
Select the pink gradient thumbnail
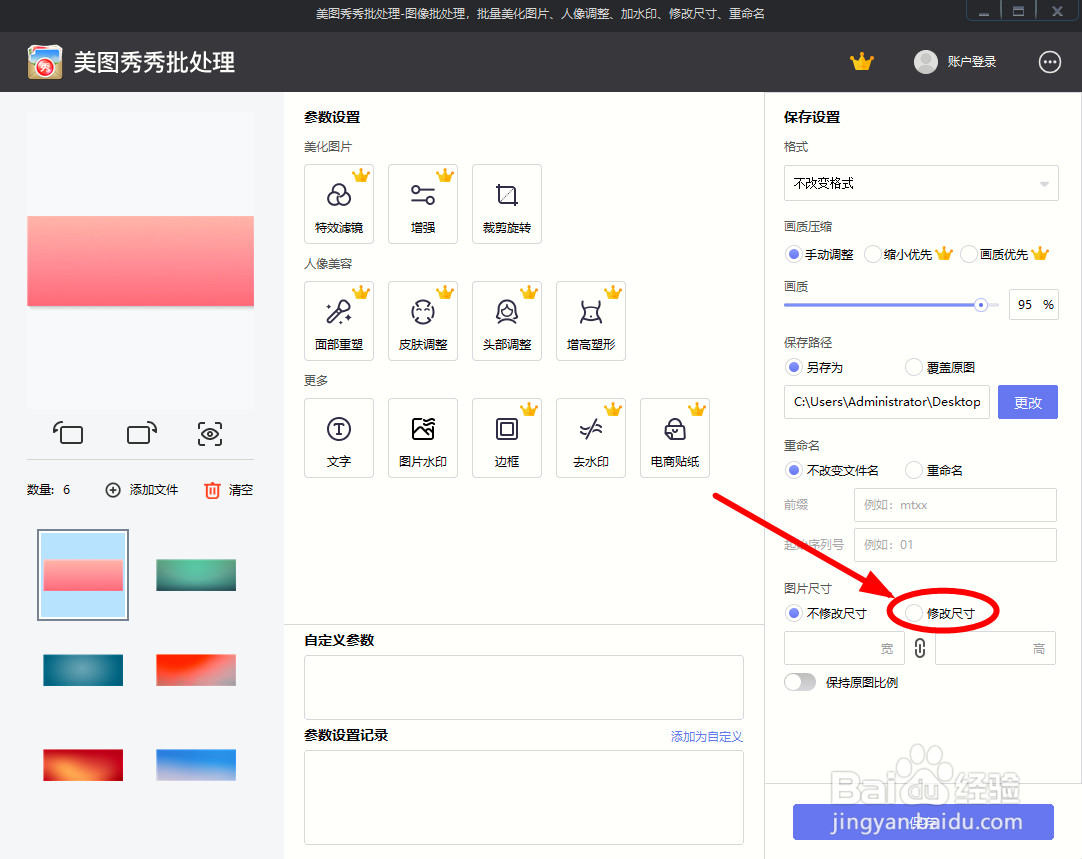(83, 575)
